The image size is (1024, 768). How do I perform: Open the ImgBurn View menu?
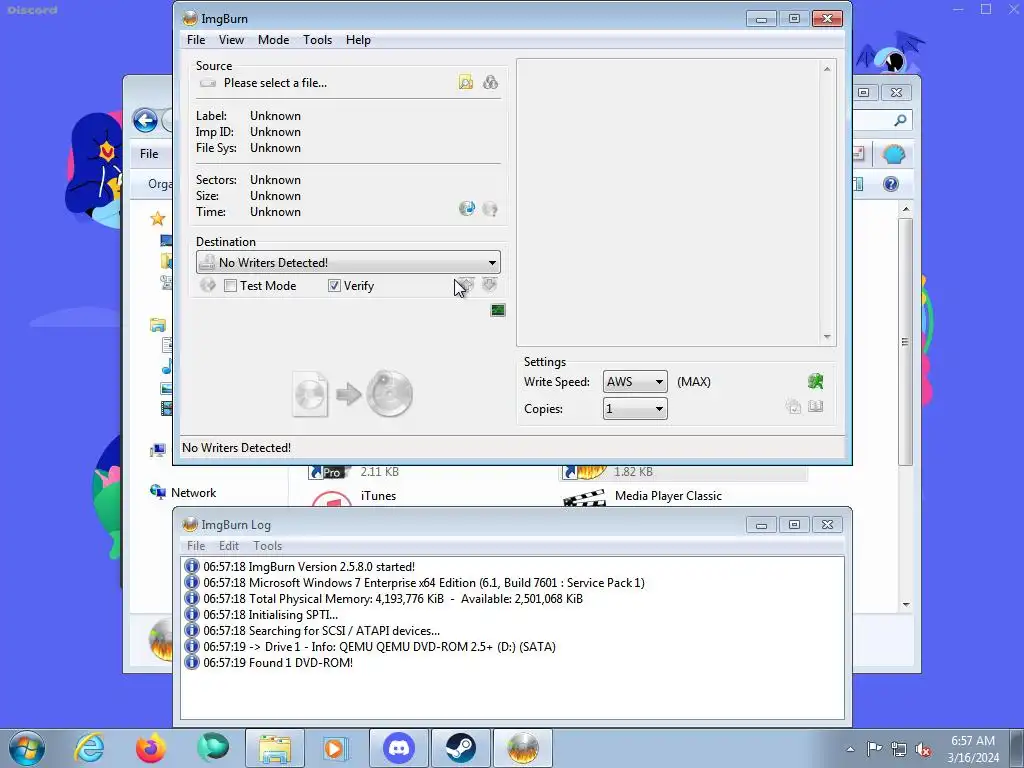click(x=231, y=40)
